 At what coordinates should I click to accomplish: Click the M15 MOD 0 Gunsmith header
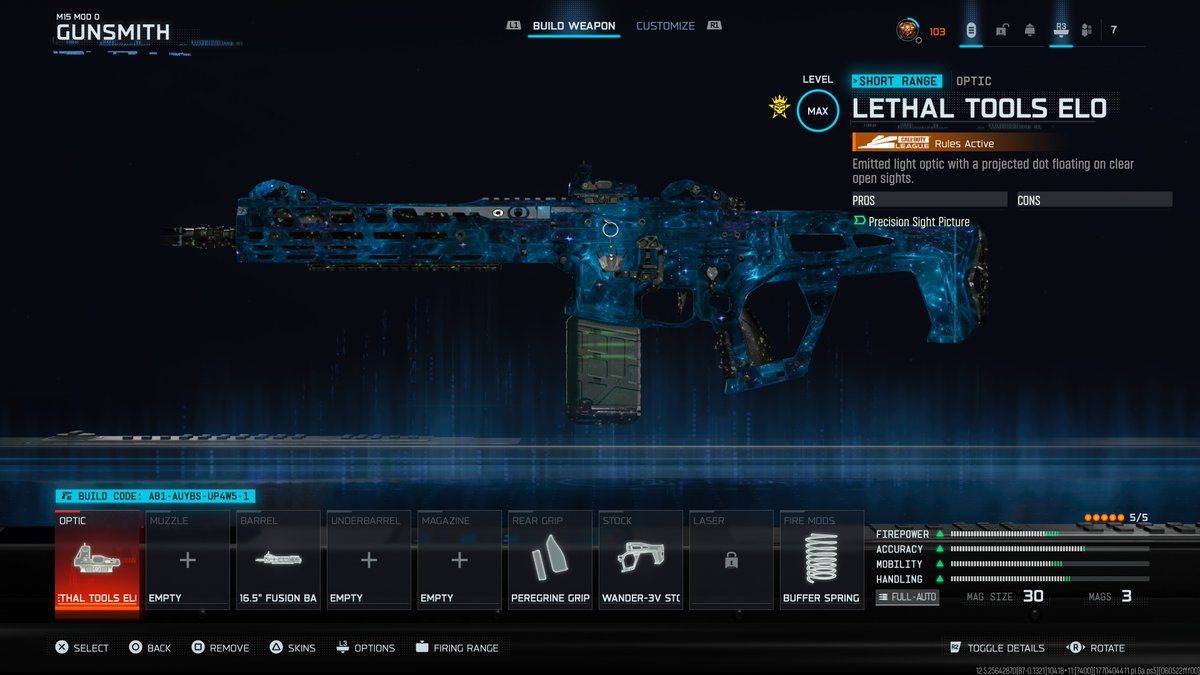point(112,28)
